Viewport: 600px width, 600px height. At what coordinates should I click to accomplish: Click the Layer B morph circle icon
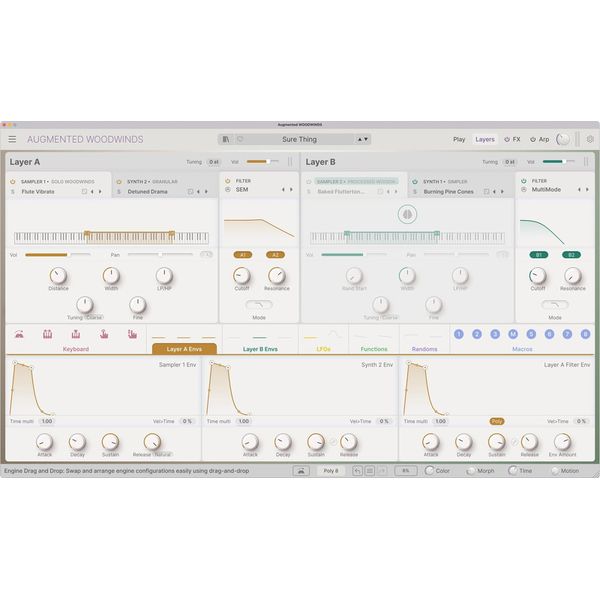pyautogui.click(x=407, y=214)
